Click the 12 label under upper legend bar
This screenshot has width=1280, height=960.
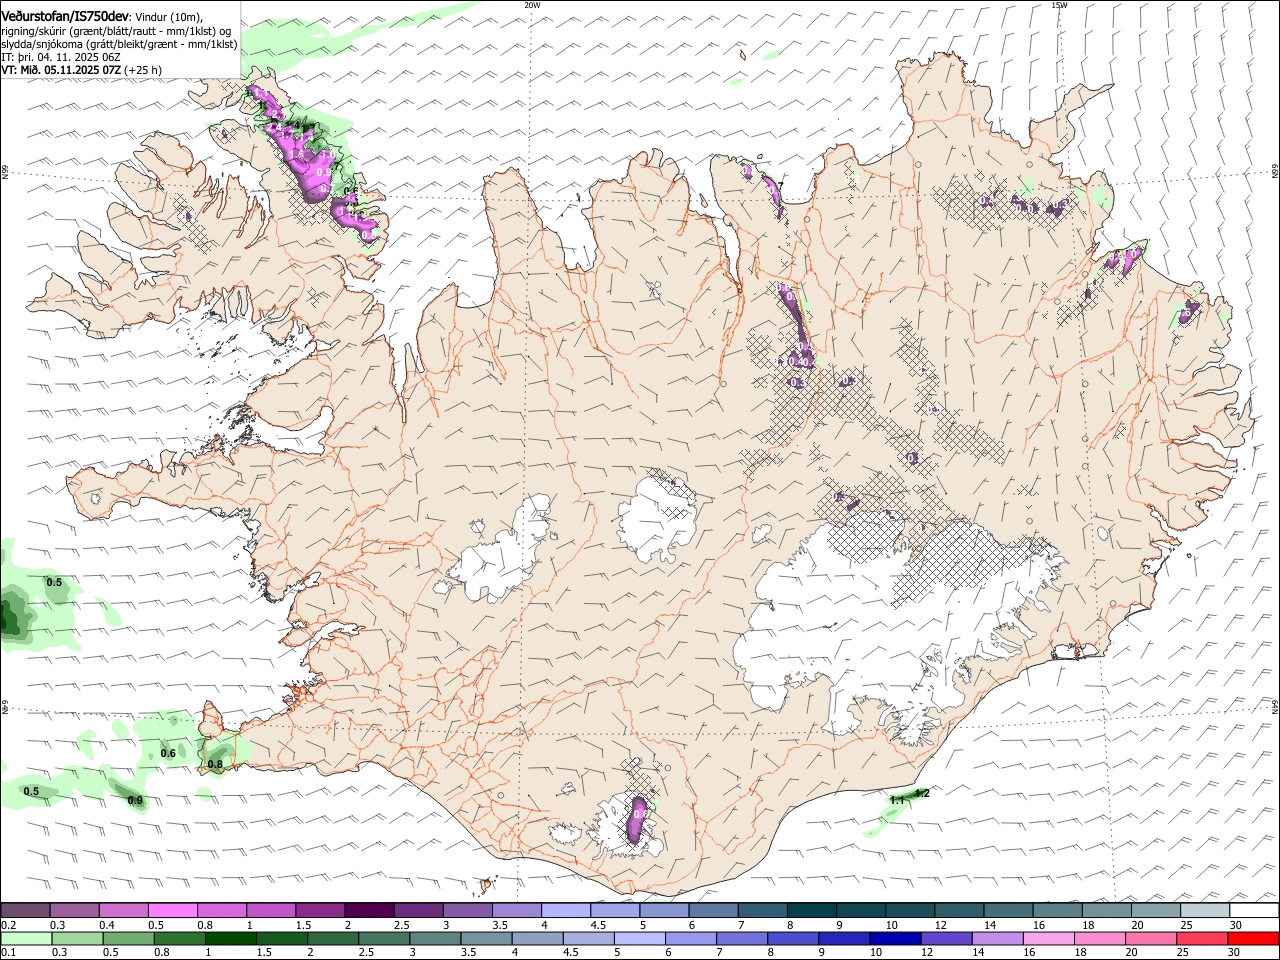point(940,925)
